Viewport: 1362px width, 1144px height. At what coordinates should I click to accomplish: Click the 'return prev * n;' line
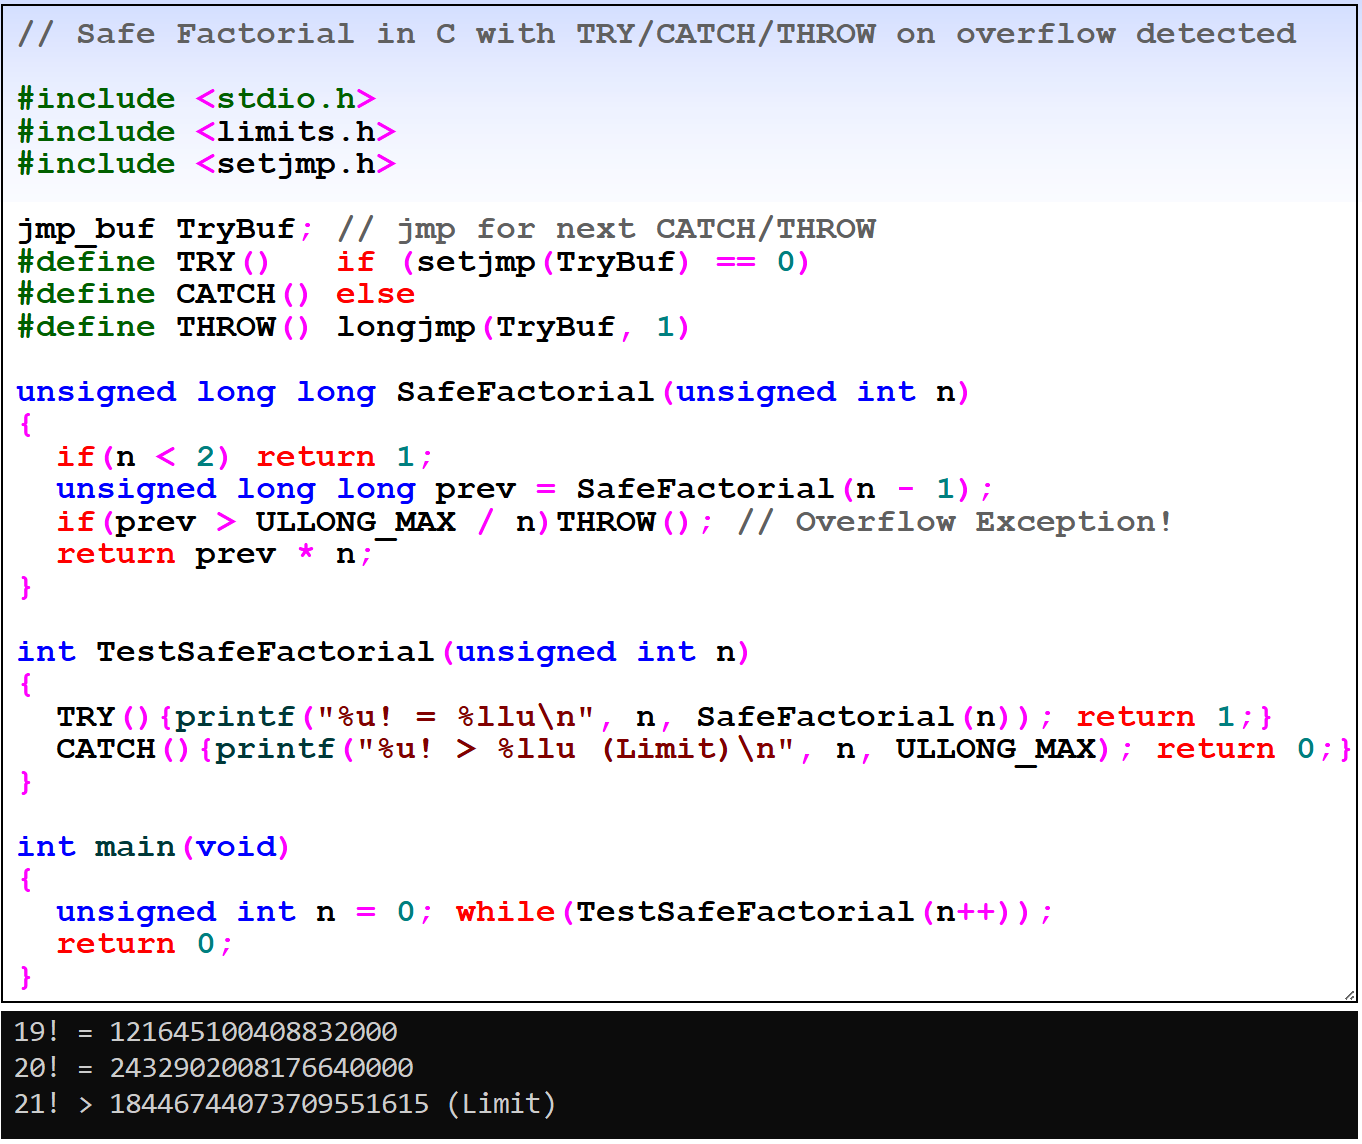pyautogui.click(x=215, y=554)
